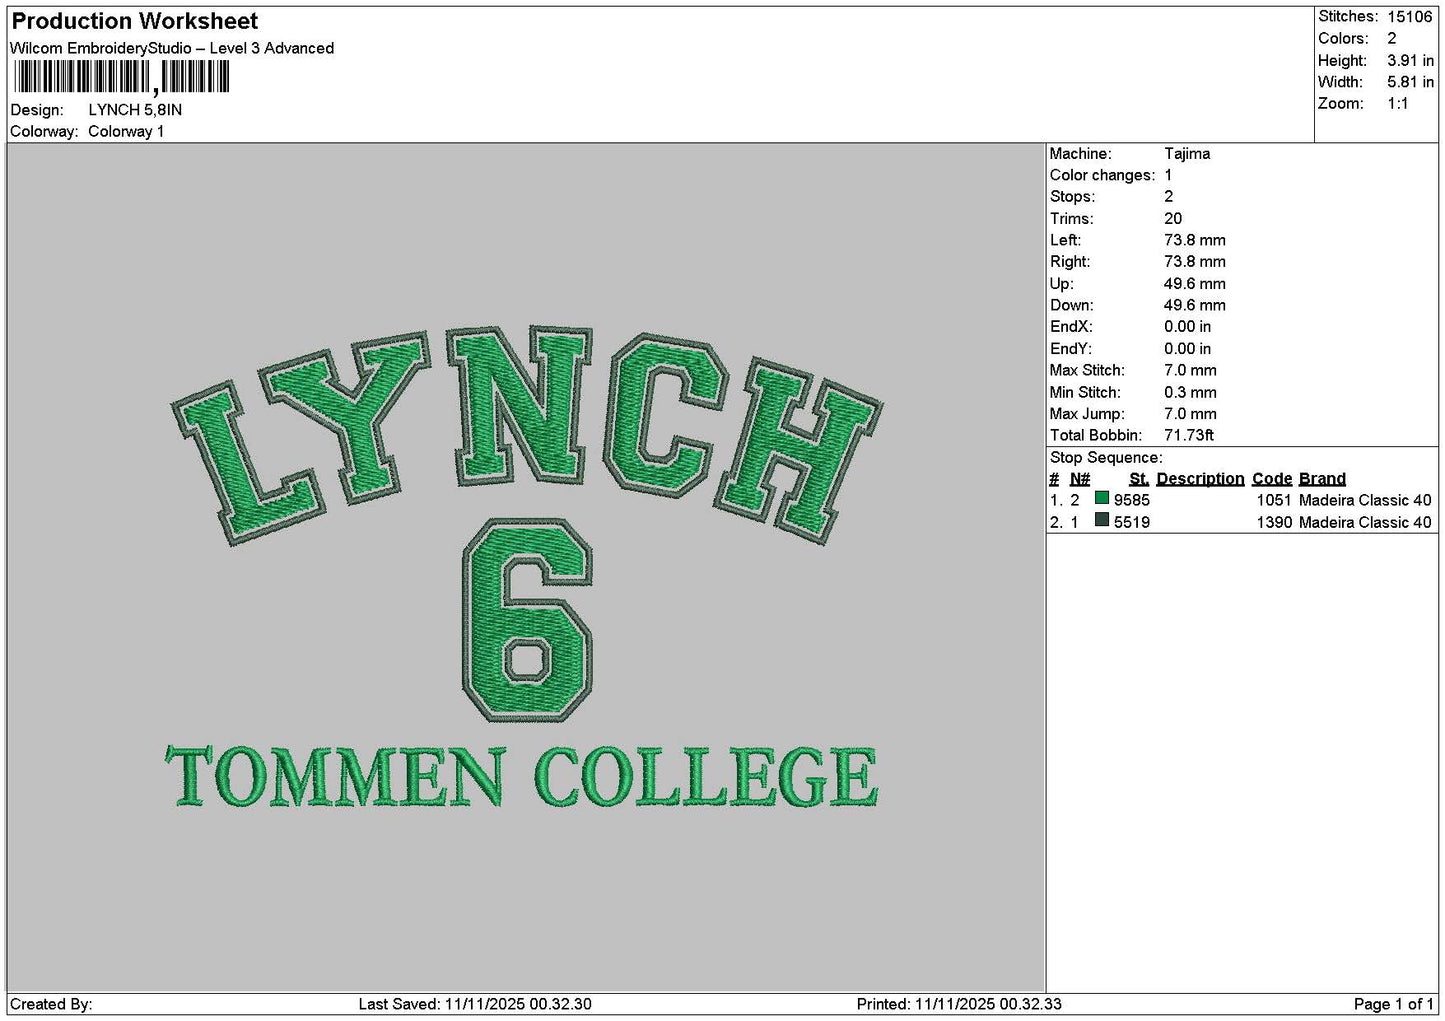Click thread code 1051
This screenshot has width=1445, height=1021.
pos(1274,500)
